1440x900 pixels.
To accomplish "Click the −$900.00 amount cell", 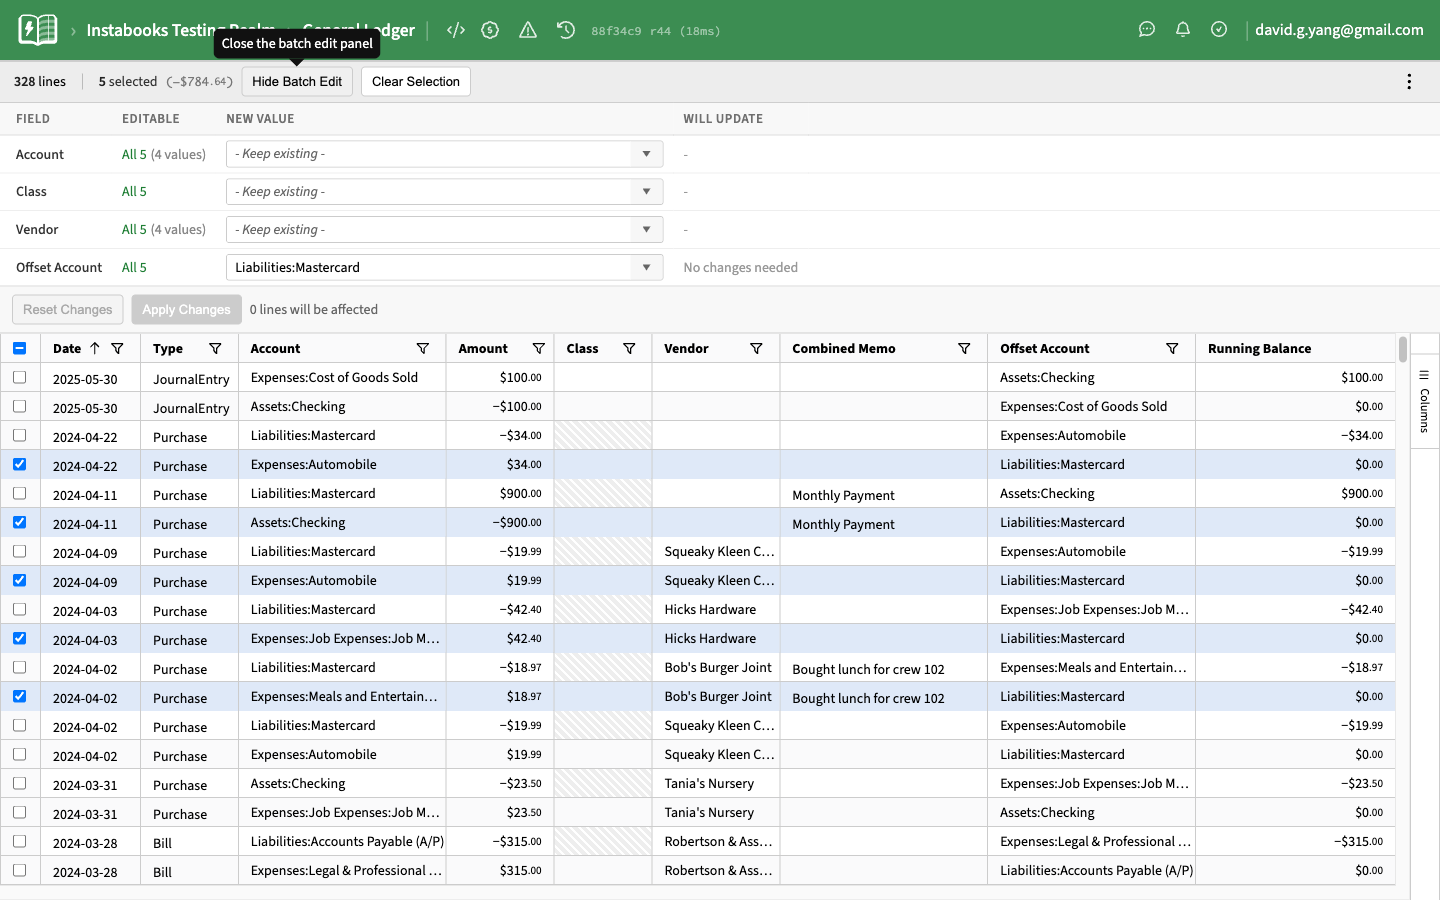I will 499,522.
